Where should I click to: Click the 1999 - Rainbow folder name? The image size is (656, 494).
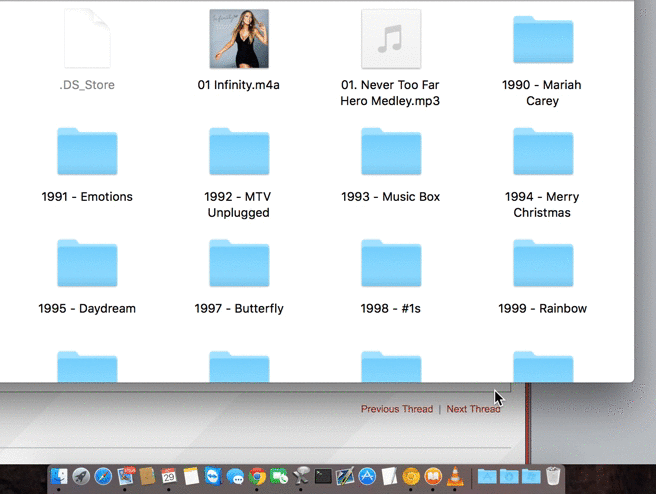tap(542, 309)
